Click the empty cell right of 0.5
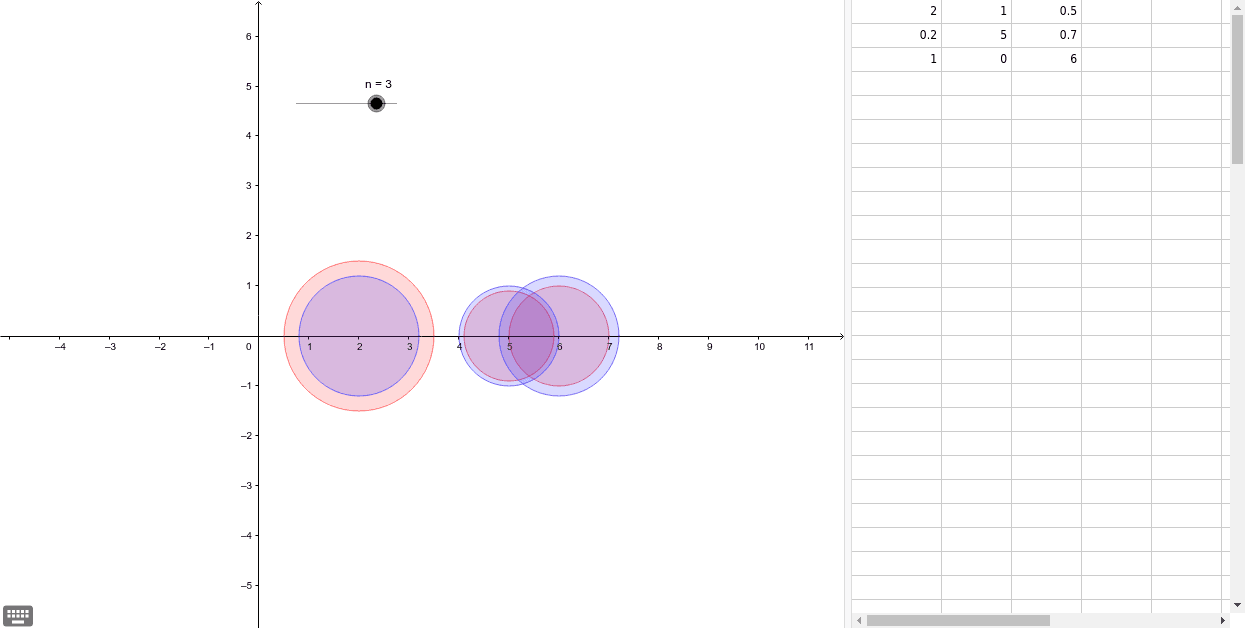This screenshot has height=630, width=1247. pos(1116,11)
